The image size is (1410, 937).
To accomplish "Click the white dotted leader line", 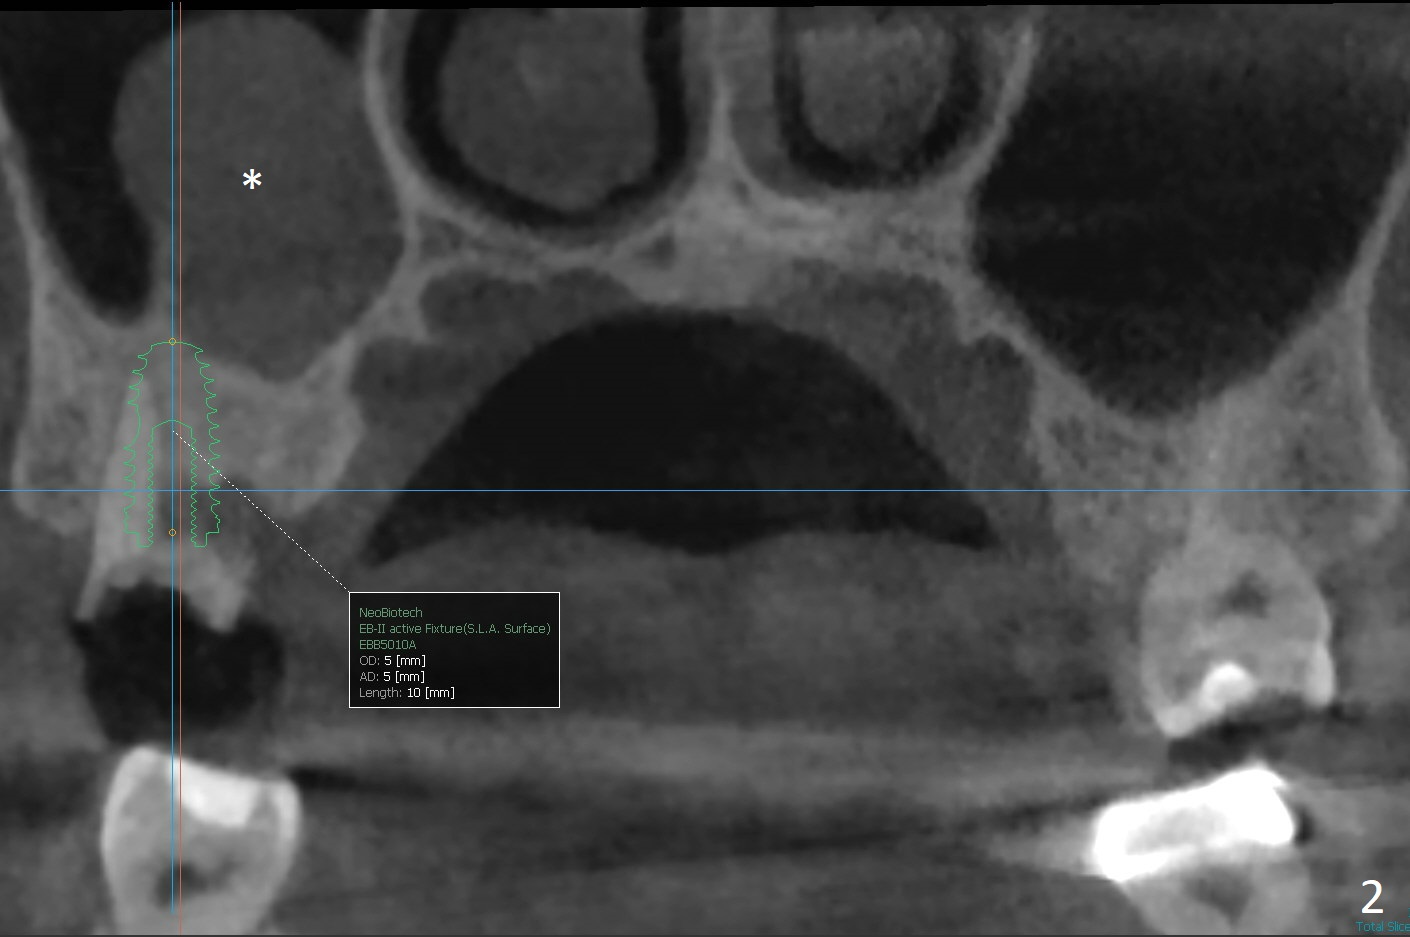I will click(260, 507).
